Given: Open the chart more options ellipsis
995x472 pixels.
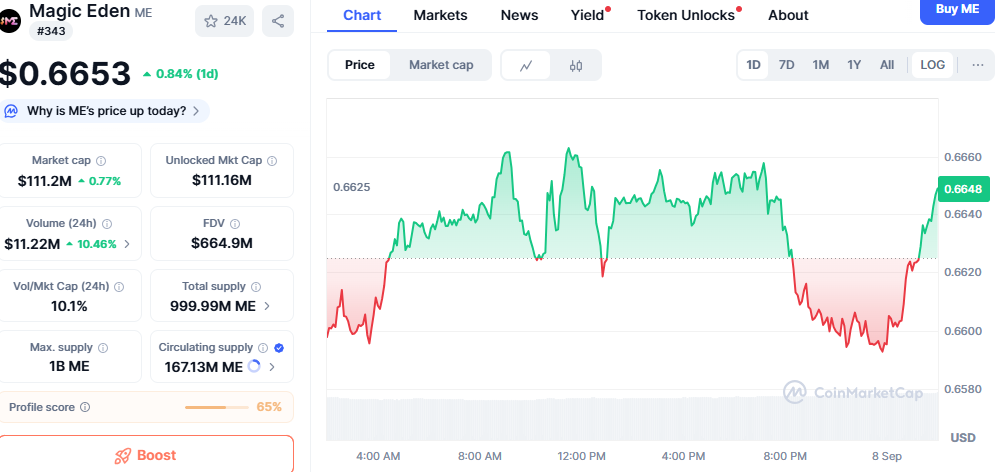Looking at the screenshot, I should click(x=977, y=65).
